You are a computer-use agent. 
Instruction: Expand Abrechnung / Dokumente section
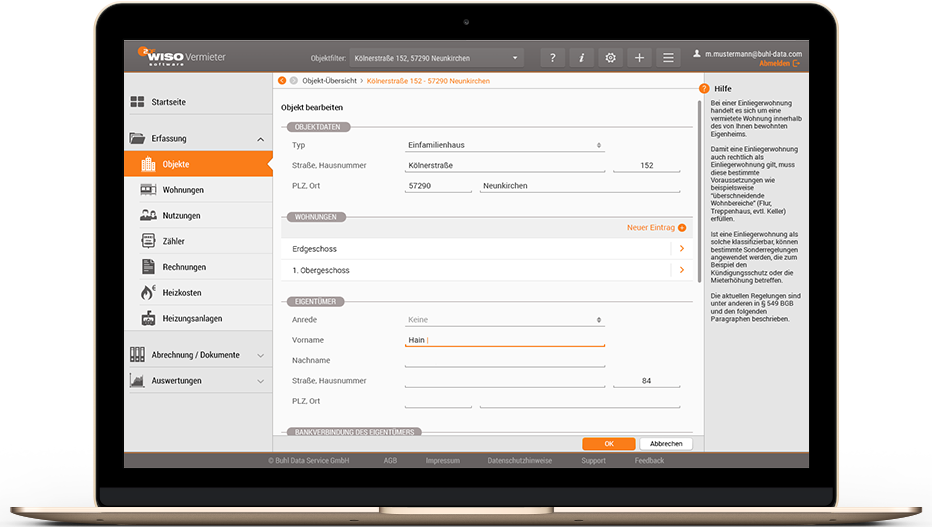click(x=261, y=355)
